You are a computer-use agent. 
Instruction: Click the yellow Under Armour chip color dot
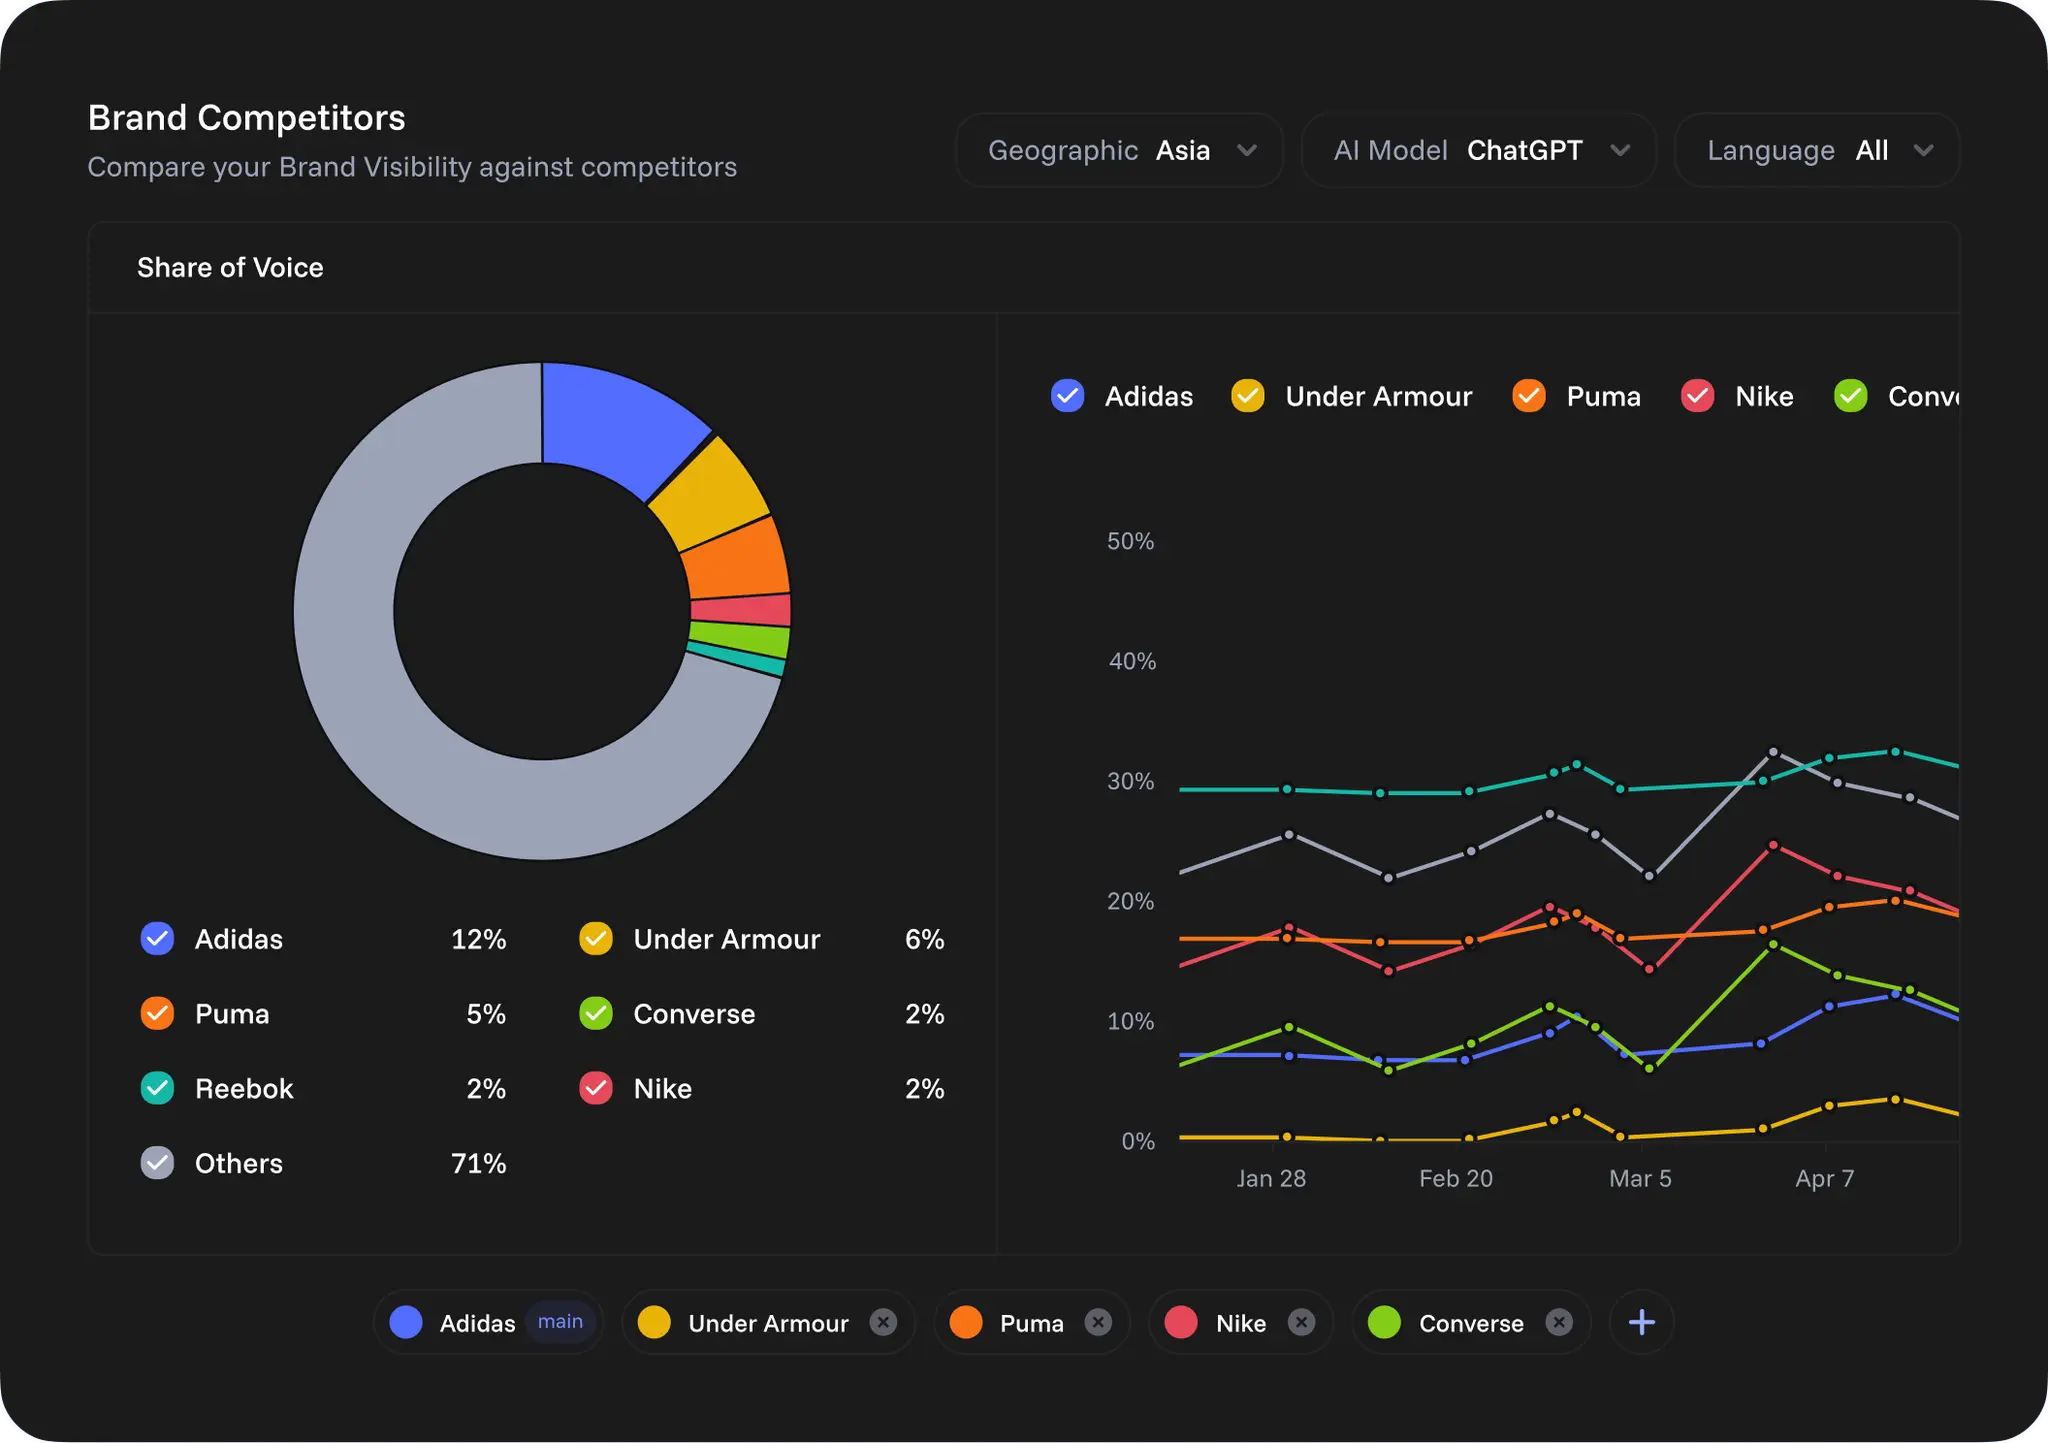coord(654,1322)
